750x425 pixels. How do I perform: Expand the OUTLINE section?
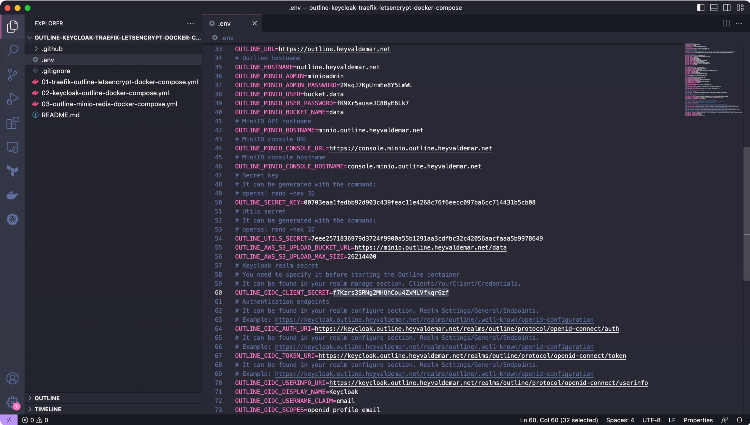tap(114, 398)
